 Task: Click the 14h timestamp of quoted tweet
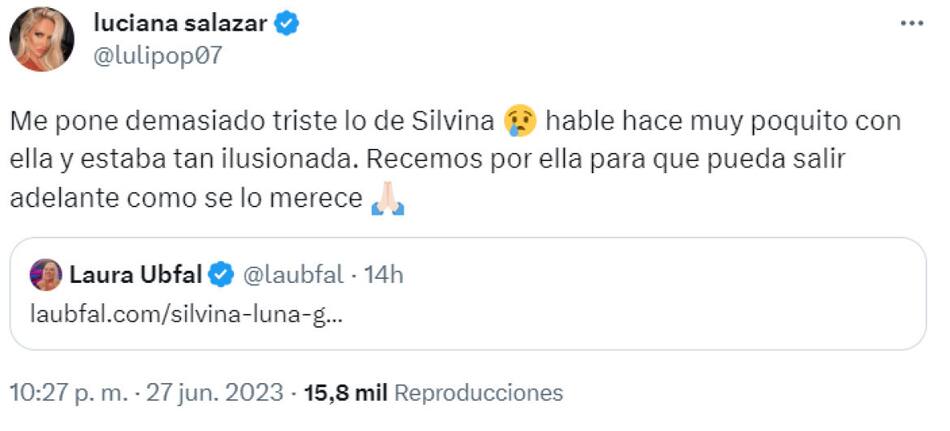382,274
